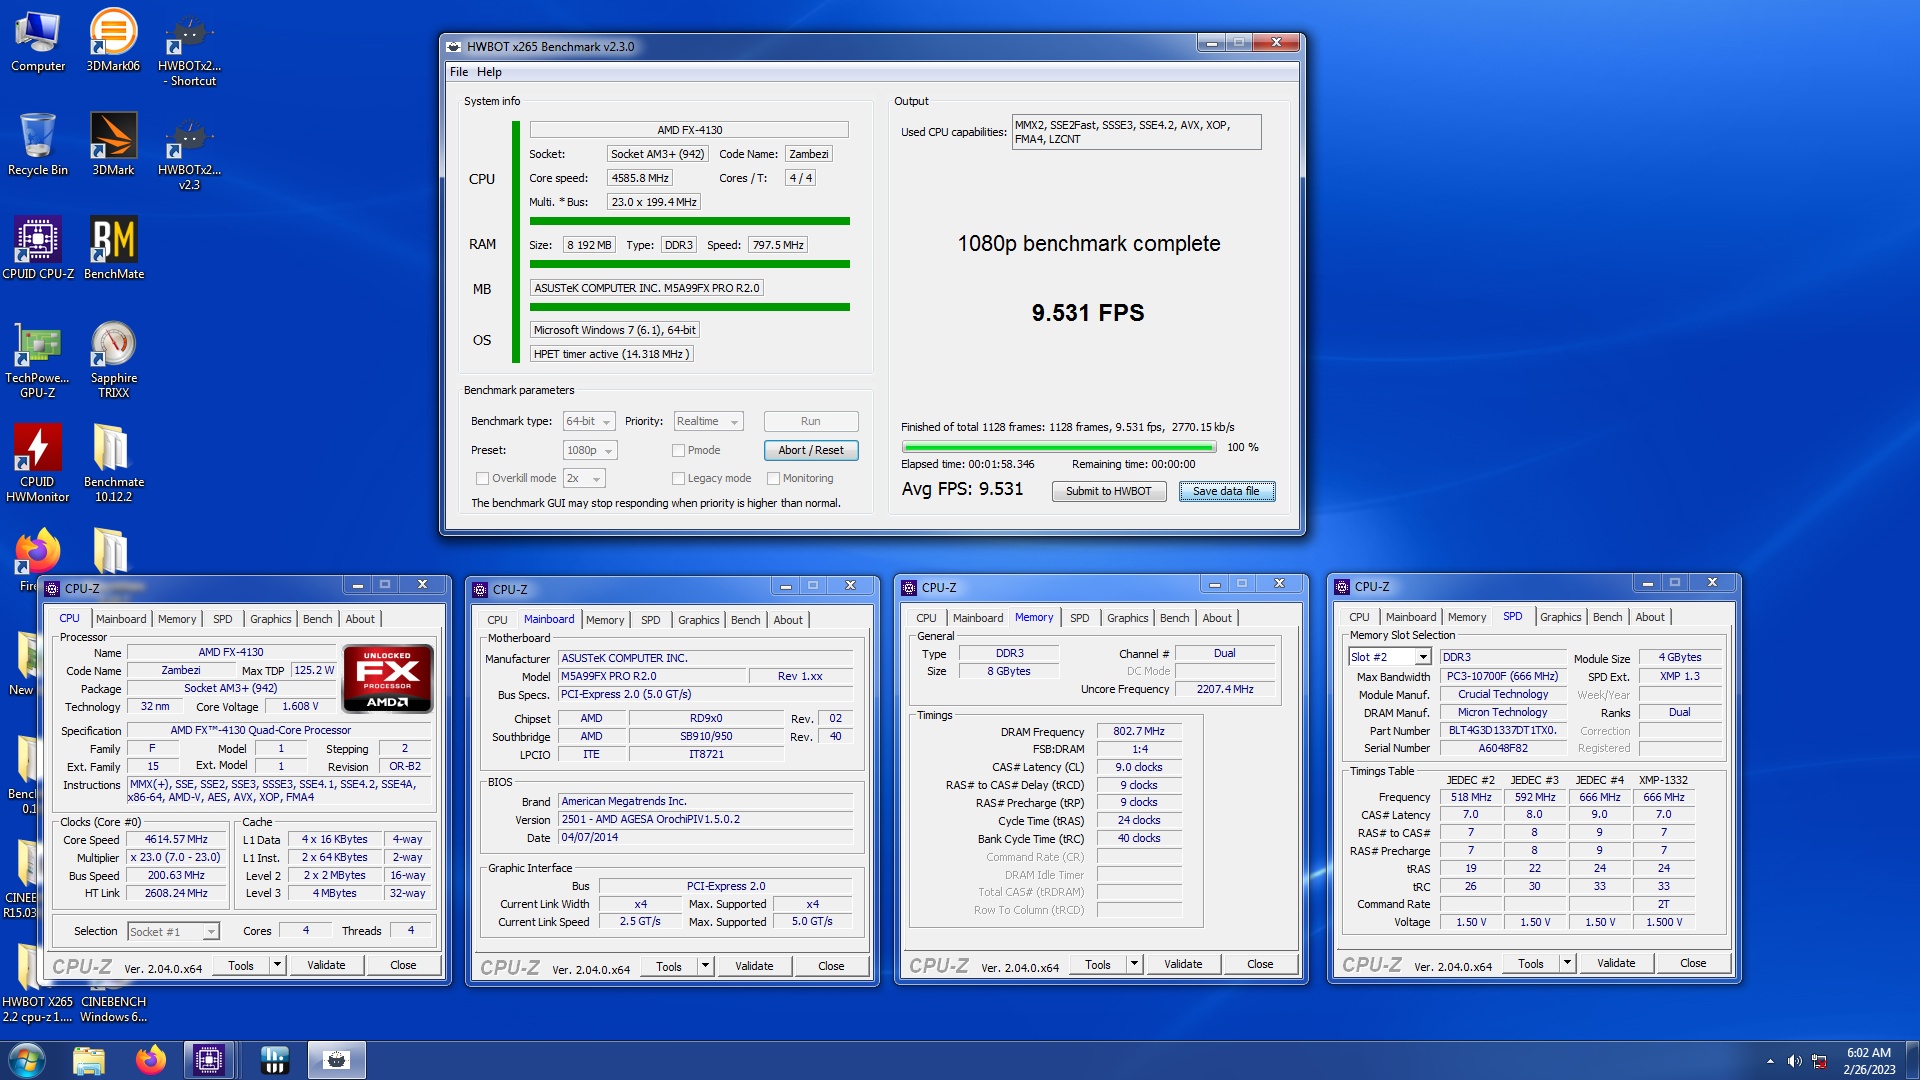
Task: Open the Recycle Bin
Action: (x=38, y=145)
